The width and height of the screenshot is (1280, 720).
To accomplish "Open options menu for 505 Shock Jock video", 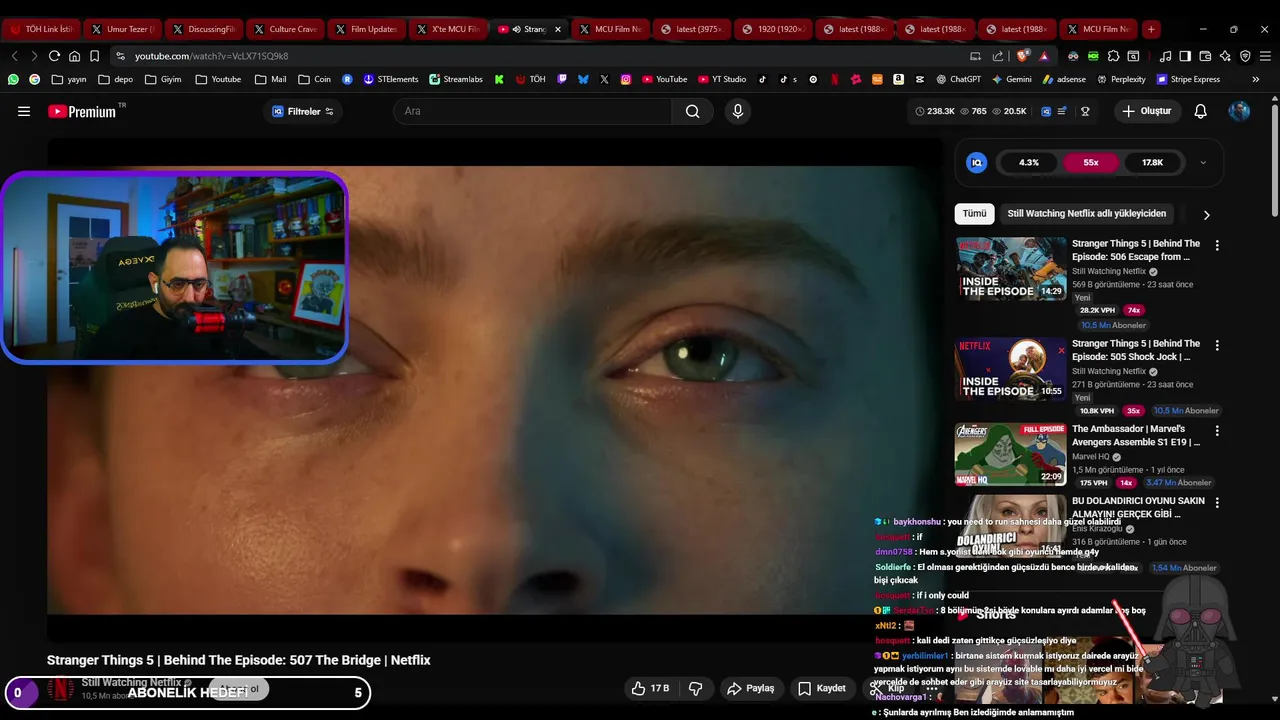I will [1217, 345].
